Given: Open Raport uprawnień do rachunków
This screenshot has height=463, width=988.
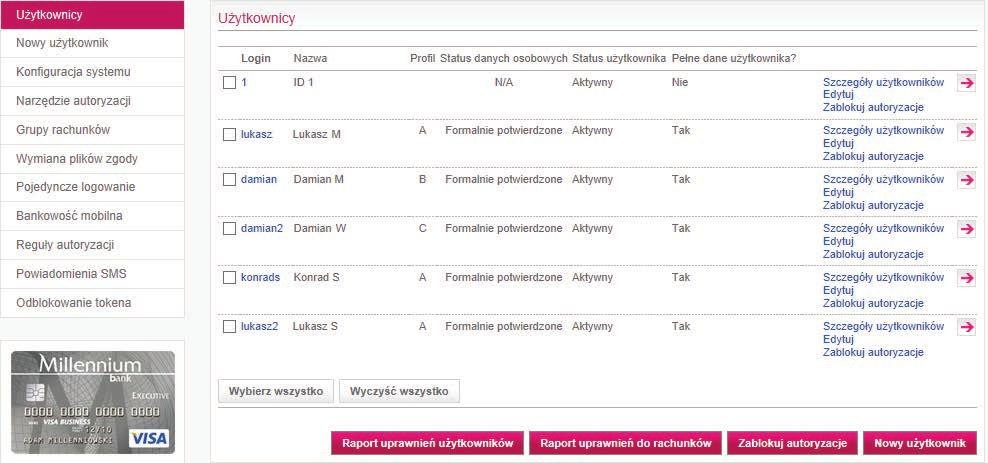Looking at the screenshot, I should pos(626,443).
